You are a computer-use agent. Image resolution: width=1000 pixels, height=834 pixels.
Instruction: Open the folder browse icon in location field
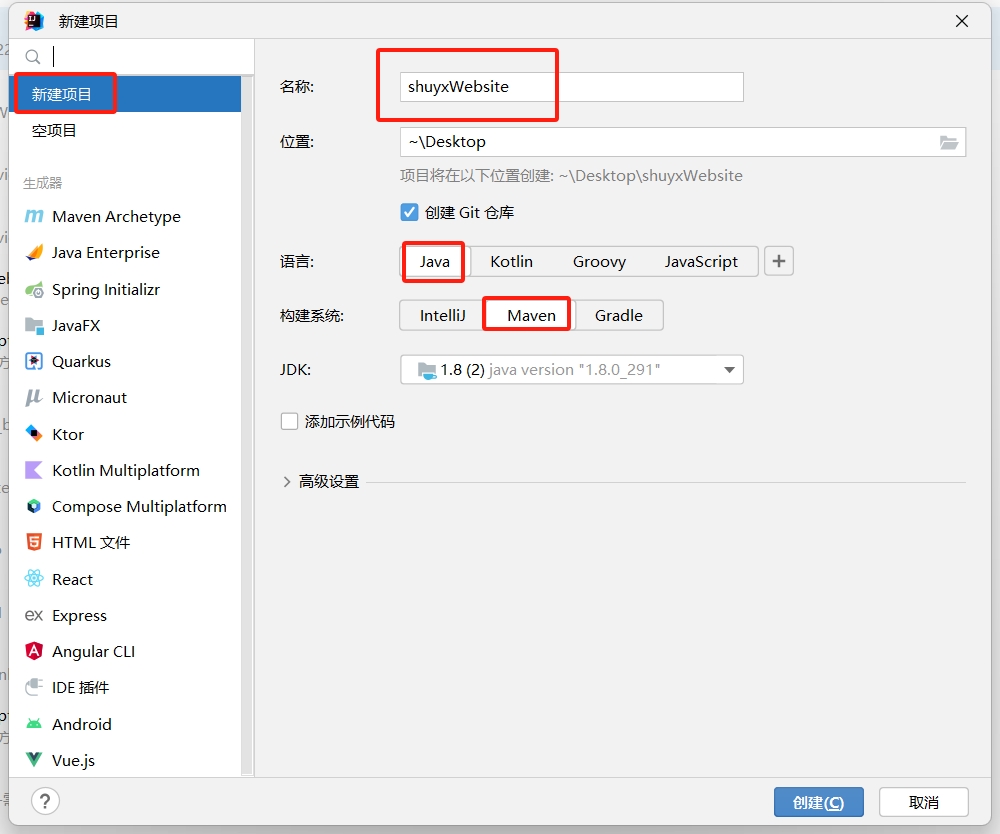[948, 142]
